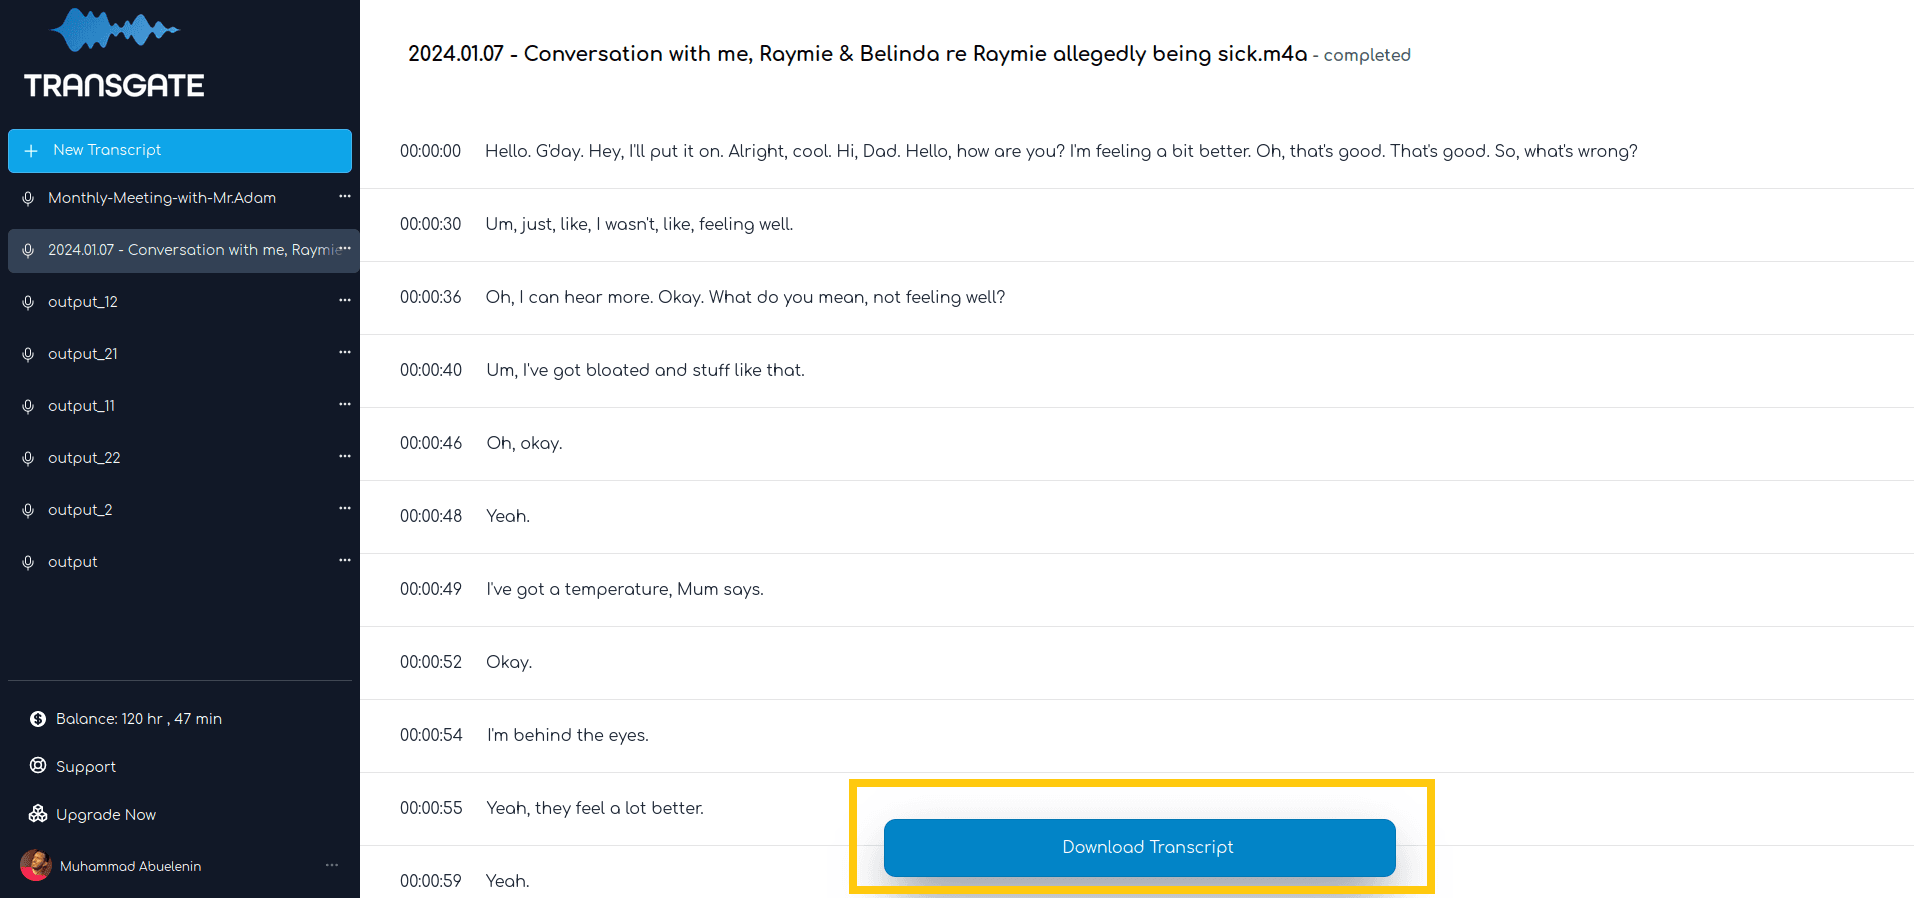The width and height of the screenshot is (1914, 898).
Task: Click 'I've got a temperature, Mum says.'
Action: point(625,589)
